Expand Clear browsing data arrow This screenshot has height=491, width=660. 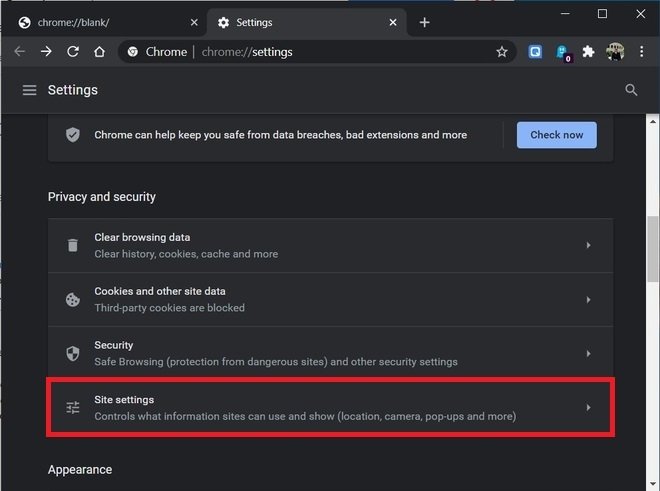point(588,245)
